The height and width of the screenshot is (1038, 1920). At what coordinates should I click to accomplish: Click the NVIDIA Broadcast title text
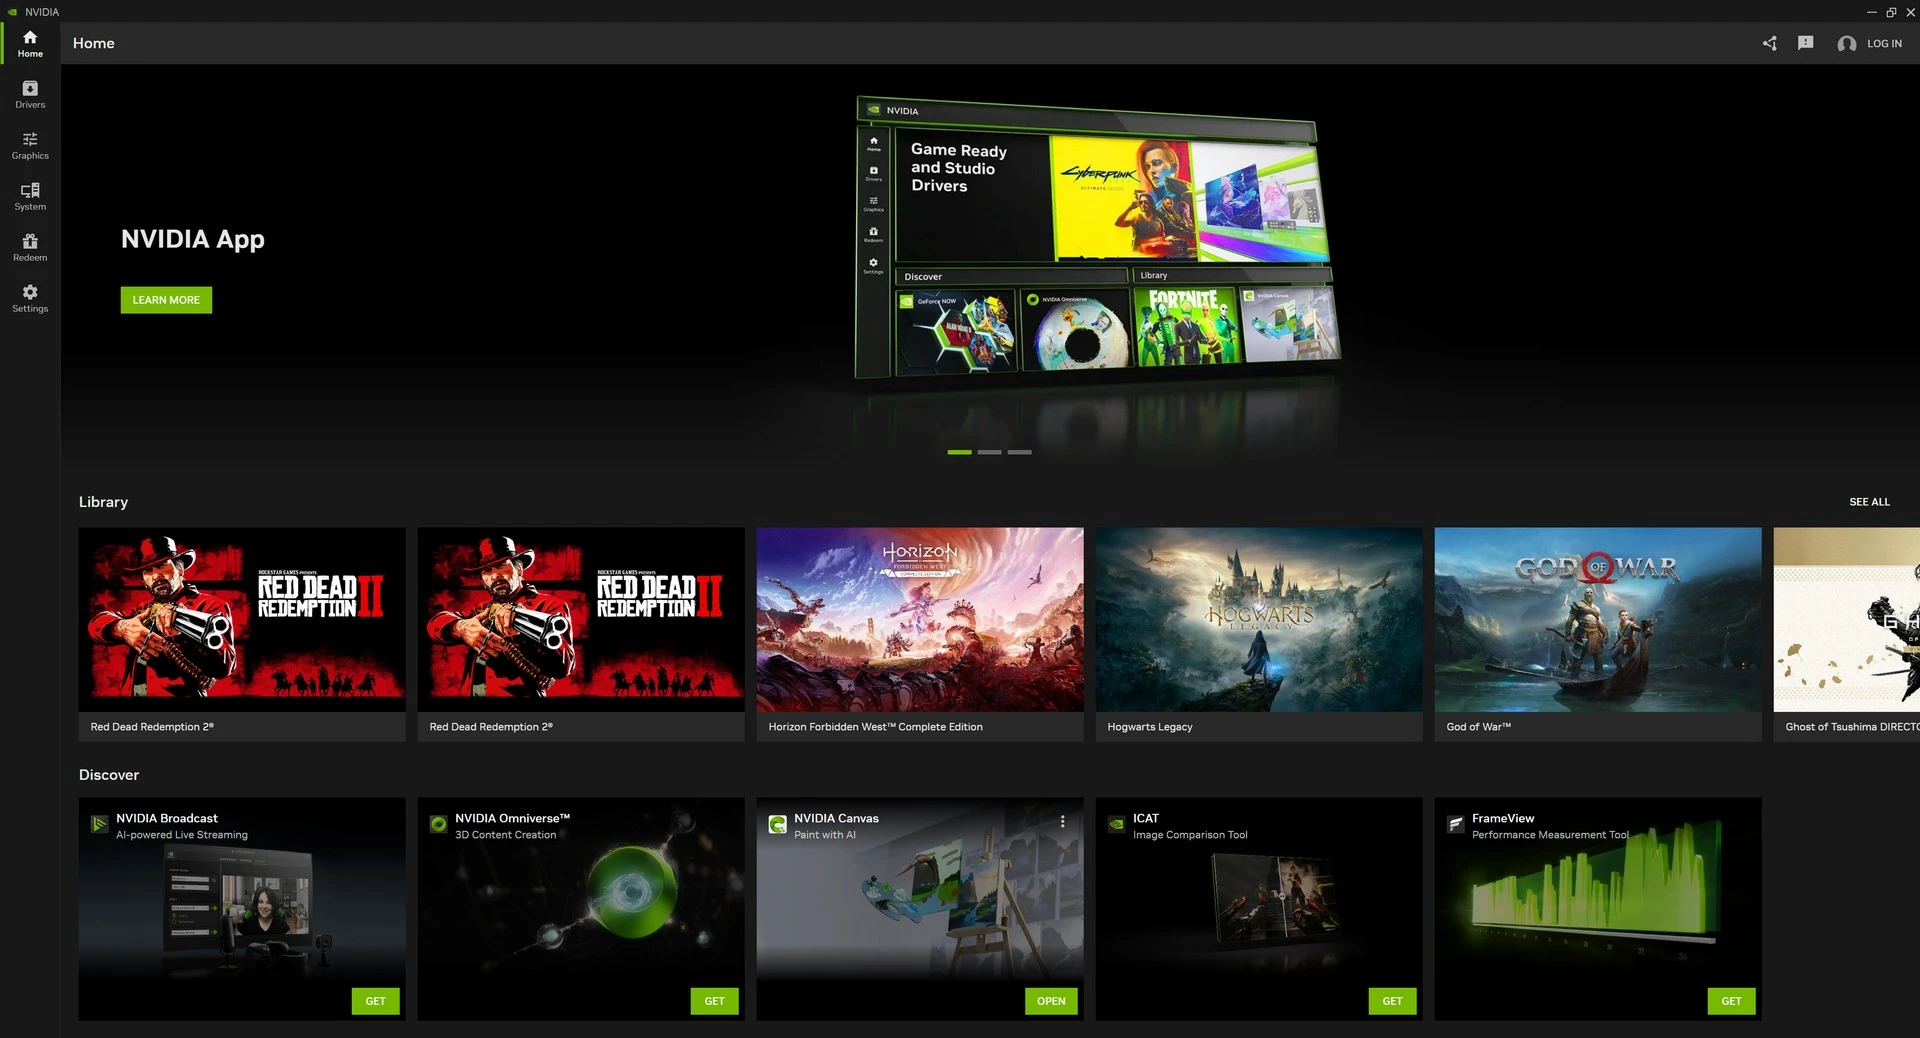coord(166,818)
